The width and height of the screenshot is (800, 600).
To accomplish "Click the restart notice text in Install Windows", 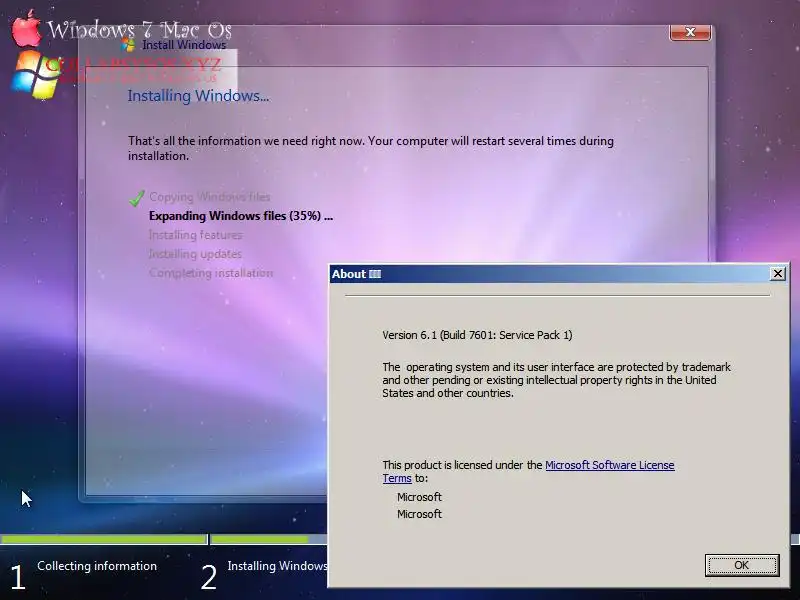I will (x=371, y=148).
